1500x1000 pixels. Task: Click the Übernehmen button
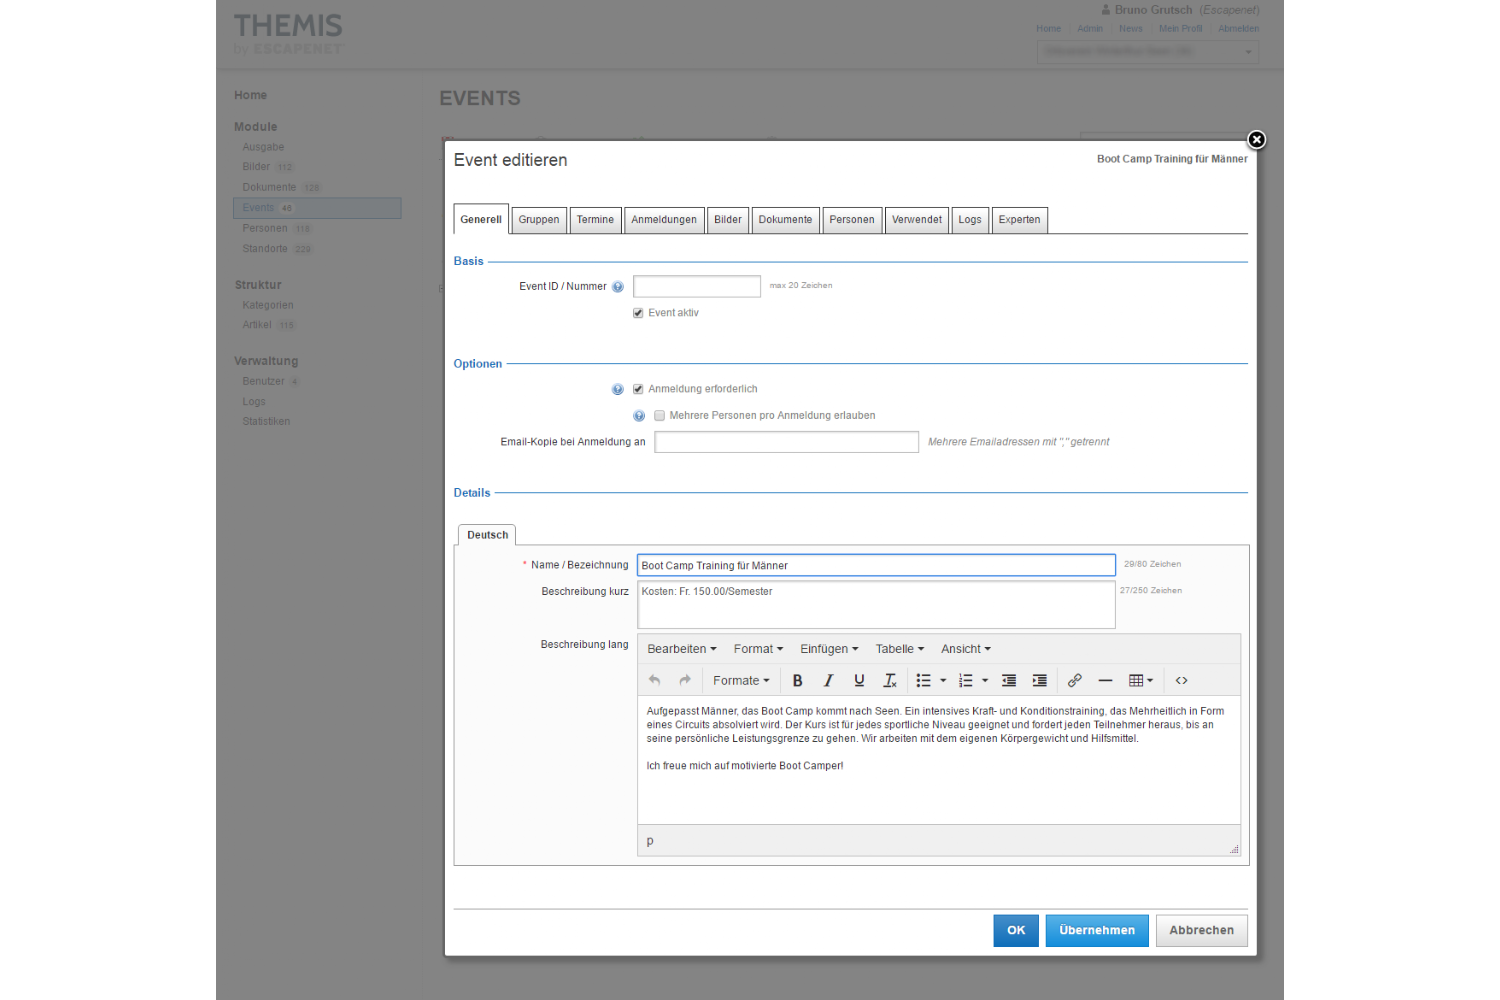(1097, 930)
